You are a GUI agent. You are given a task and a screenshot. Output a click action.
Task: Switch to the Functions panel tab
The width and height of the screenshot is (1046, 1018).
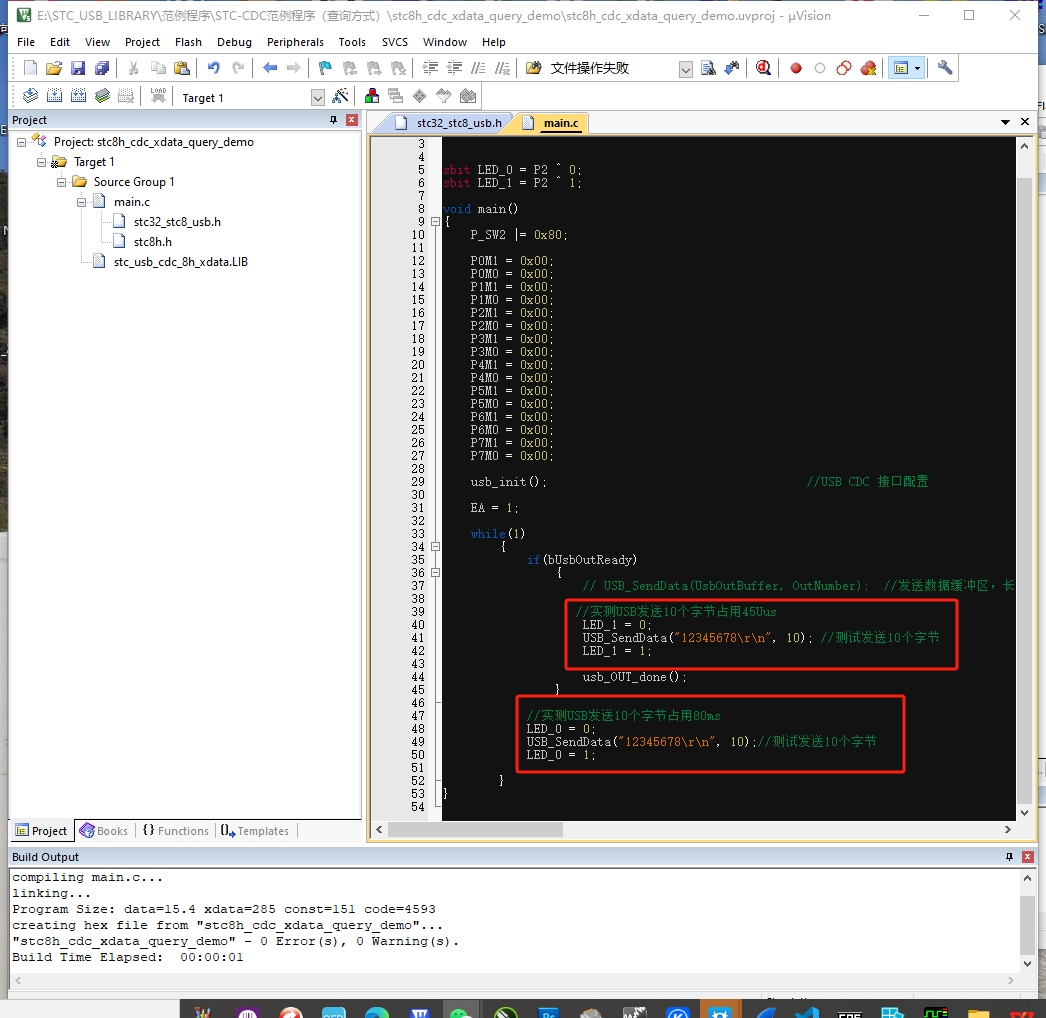tap(176, 831)
